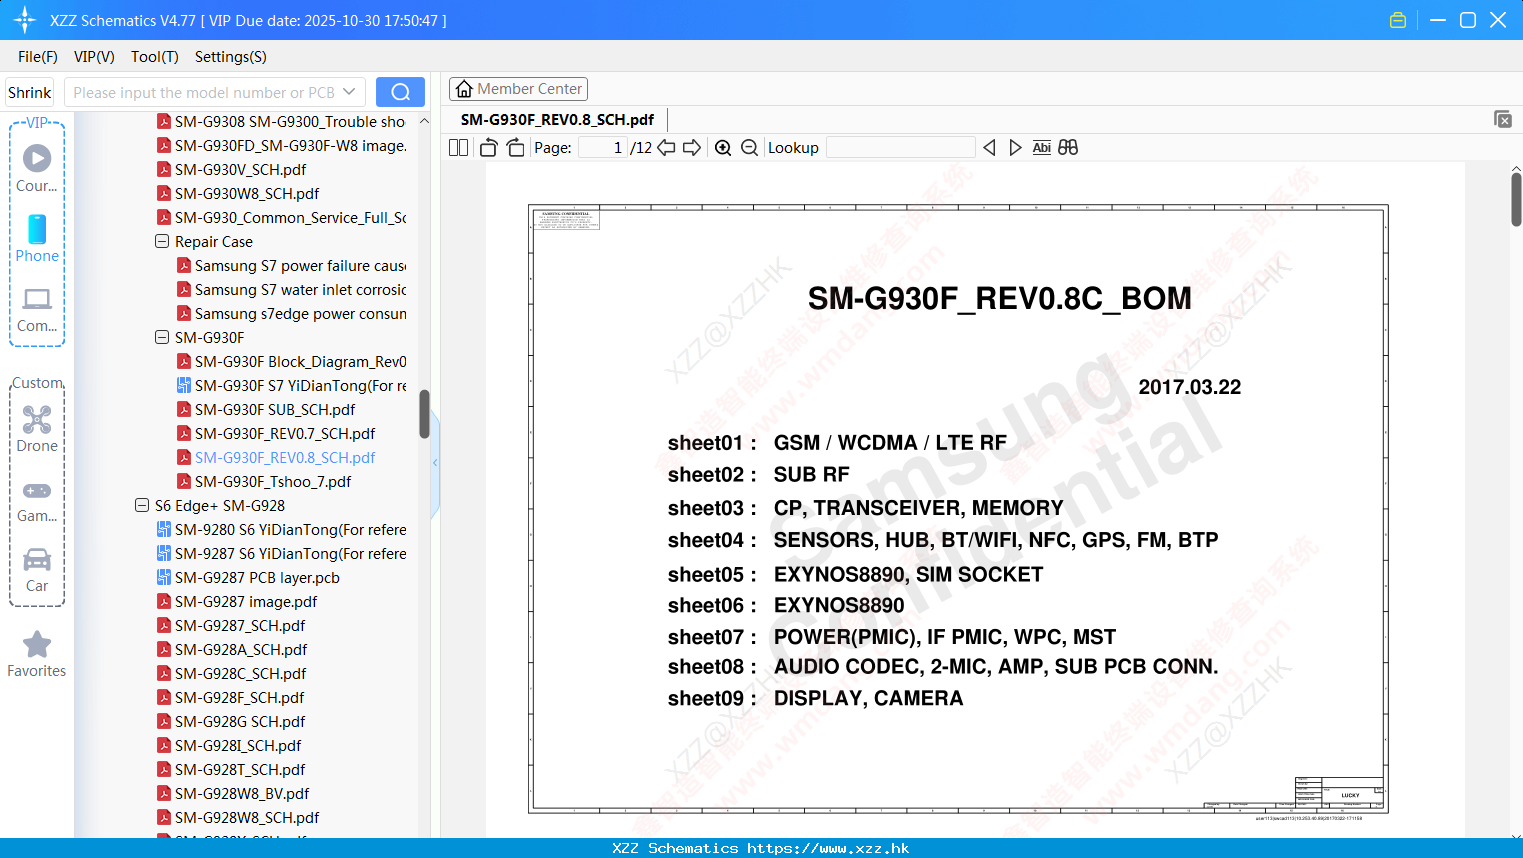The width and height of the screenshot is (1523, 858).
Task: Open the Member Center
Action: pyautogui.click(x=518, y=89)
